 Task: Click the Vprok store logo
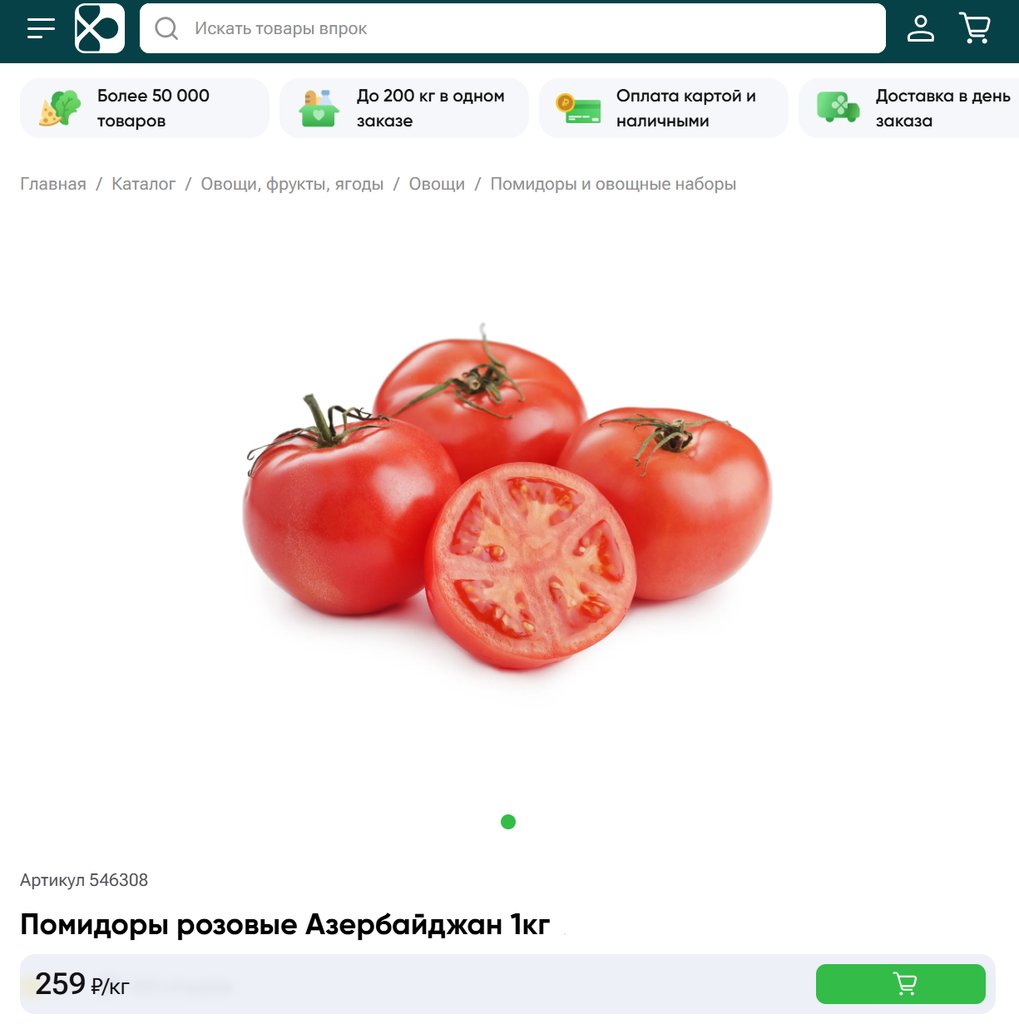(99, 28)
